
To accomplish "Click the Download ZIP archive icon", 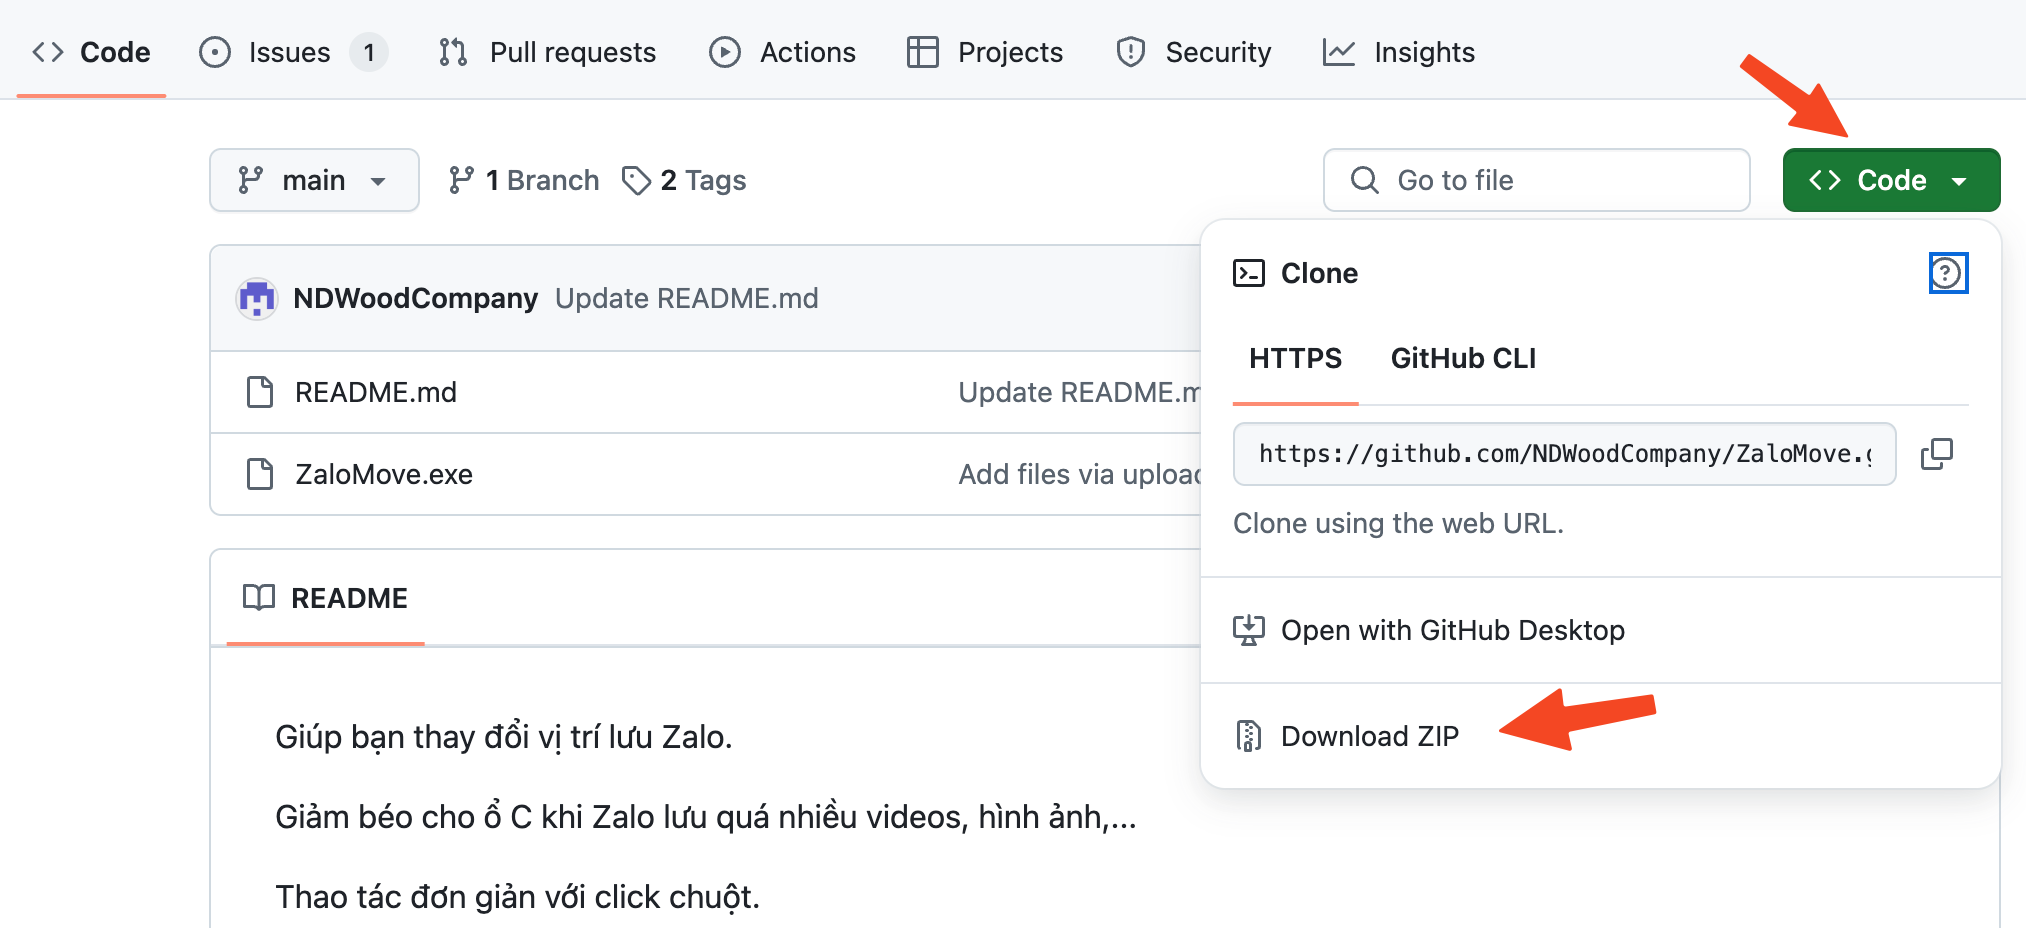I will [x=1248, y=736].
